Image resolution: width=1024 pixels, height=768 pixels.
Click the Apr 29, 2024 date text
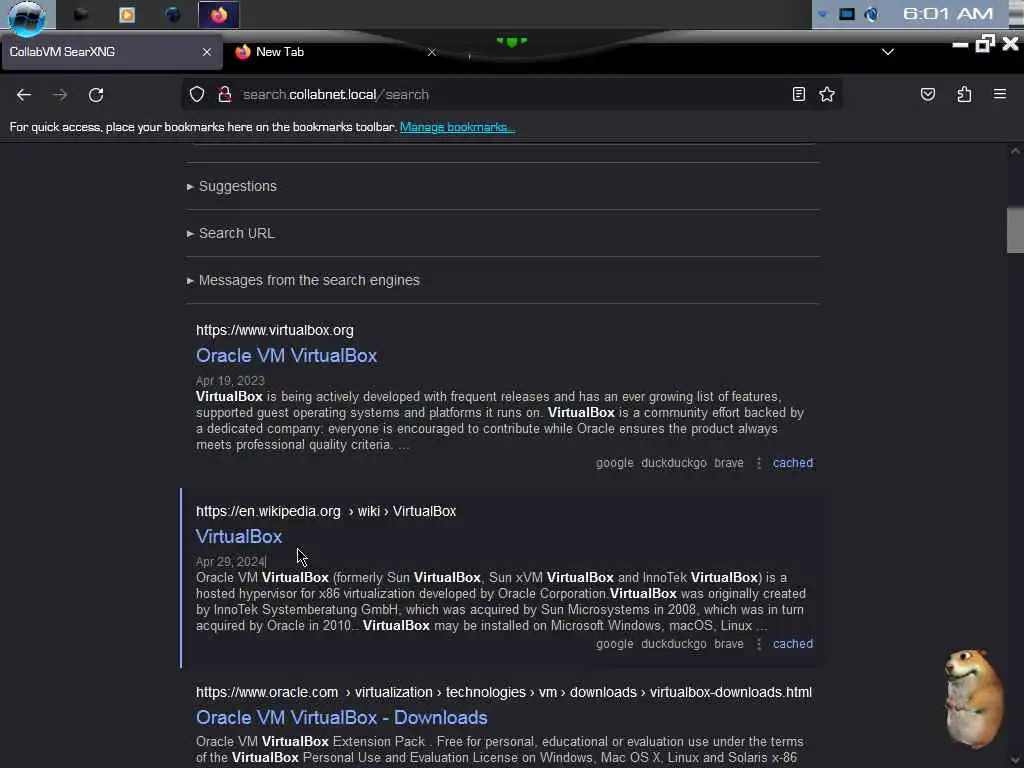(230, 562)
